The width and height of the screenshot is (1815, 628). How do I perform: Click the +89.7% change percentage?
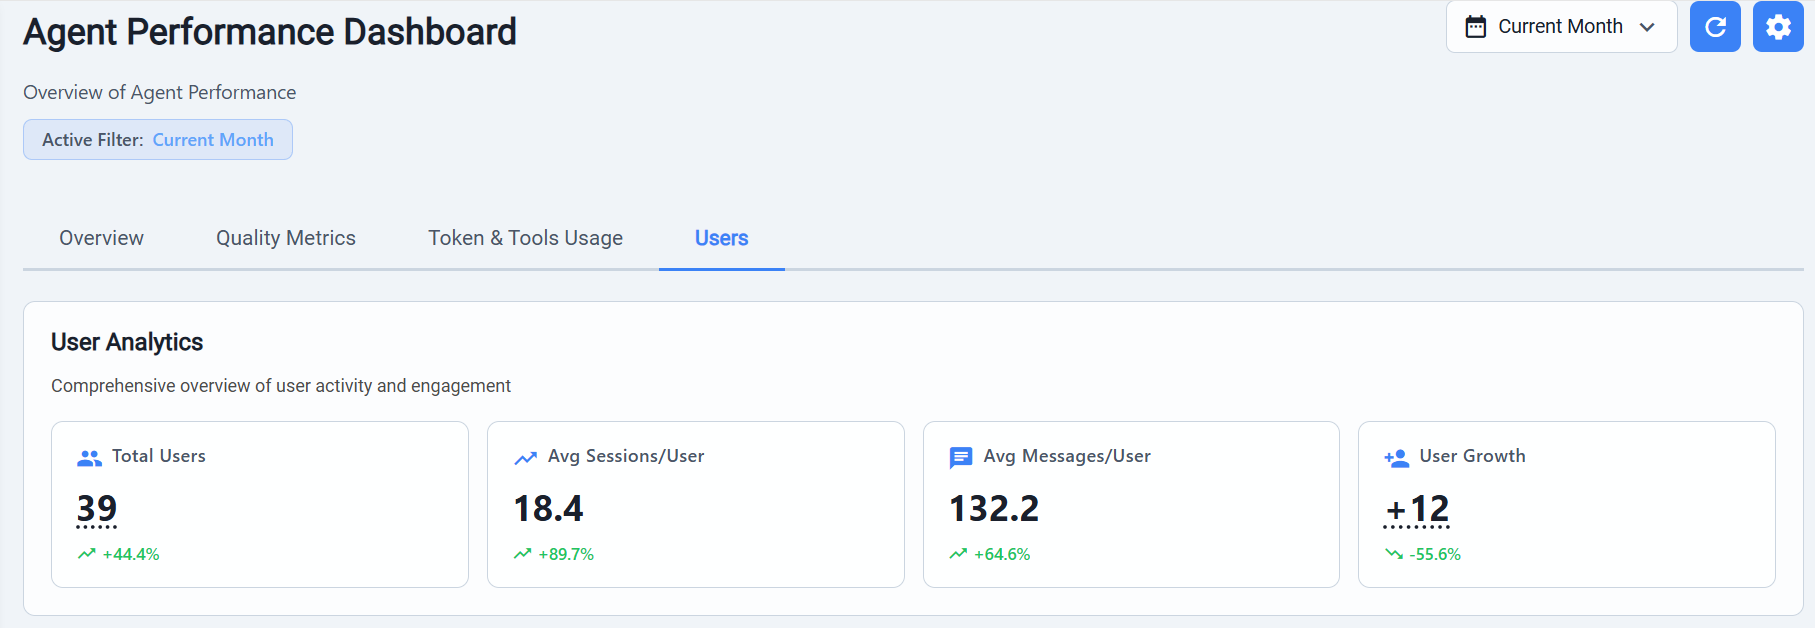coord(566,554)
